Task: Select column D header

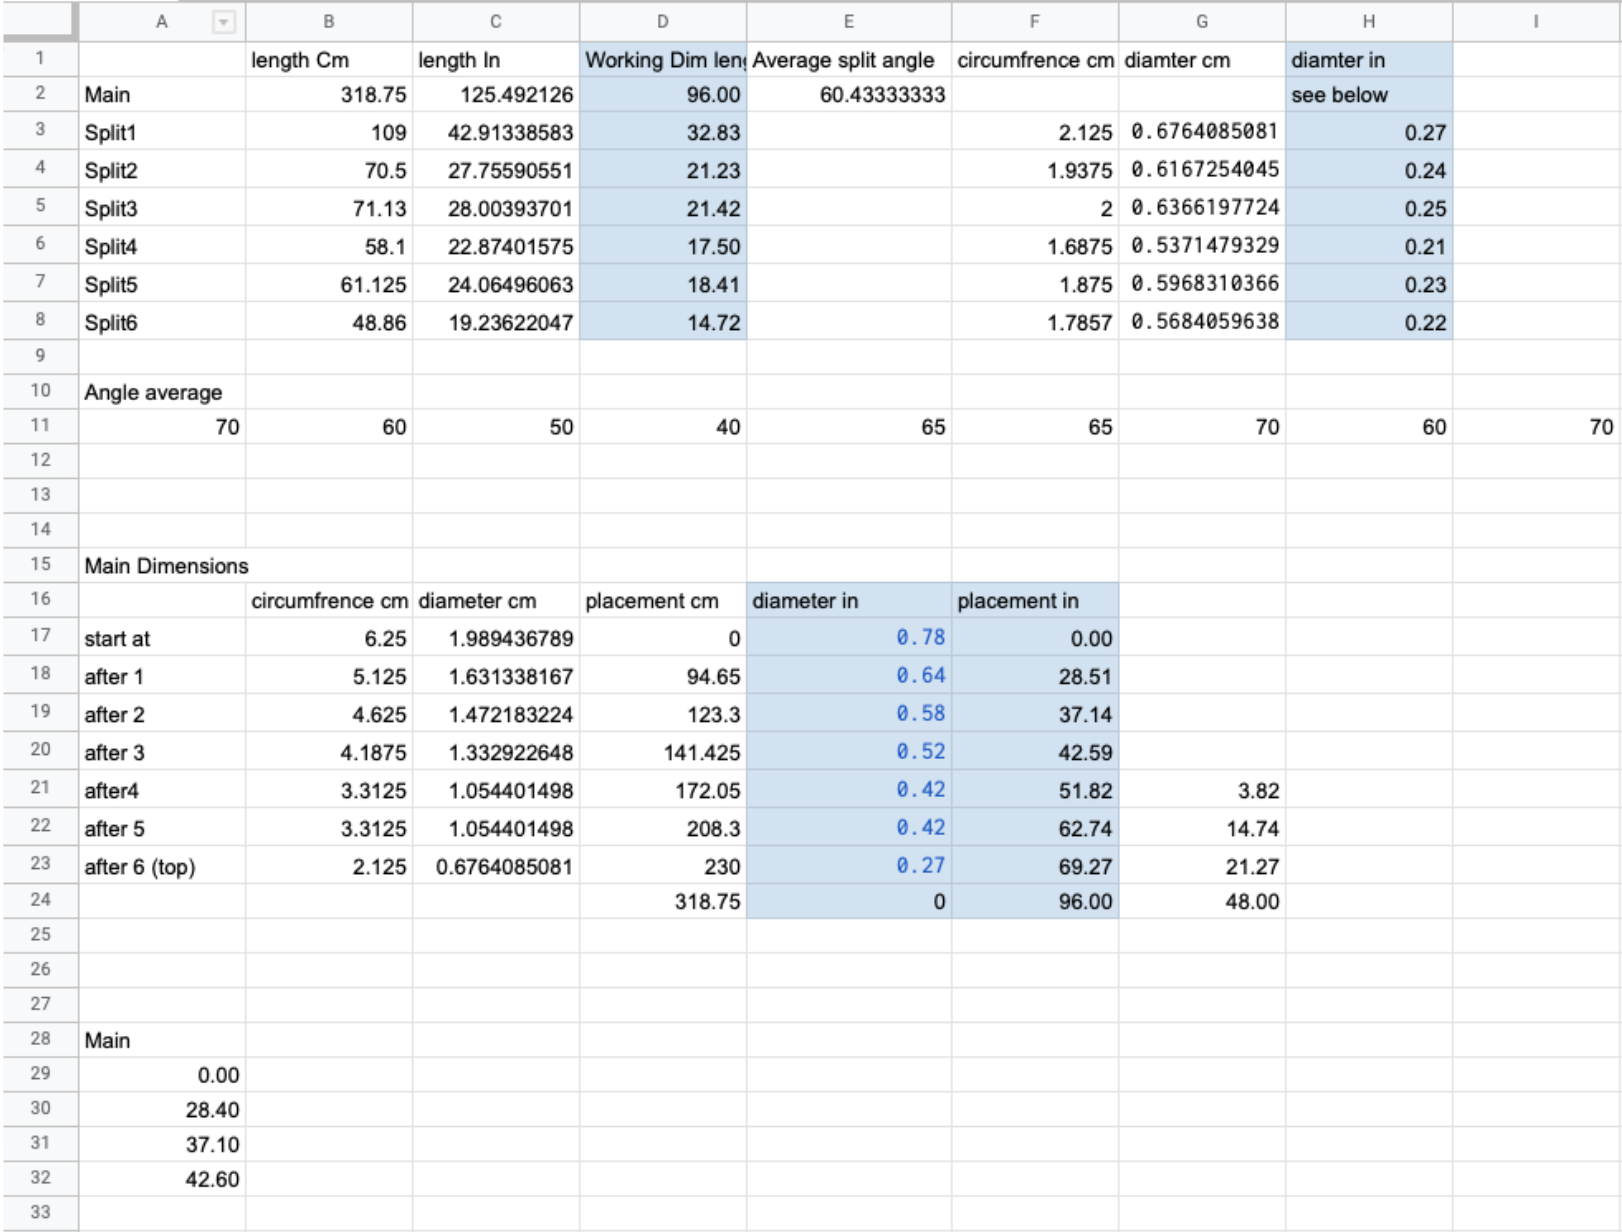Action: [x=663, y=22]
